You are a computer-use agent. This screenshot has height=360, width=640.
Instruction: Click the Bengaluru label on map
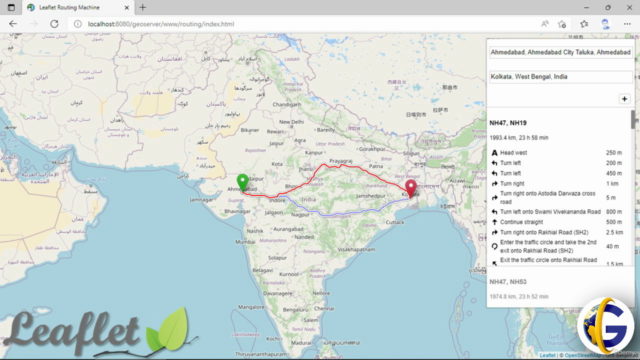pyautogui.click(x=295, y=310)
